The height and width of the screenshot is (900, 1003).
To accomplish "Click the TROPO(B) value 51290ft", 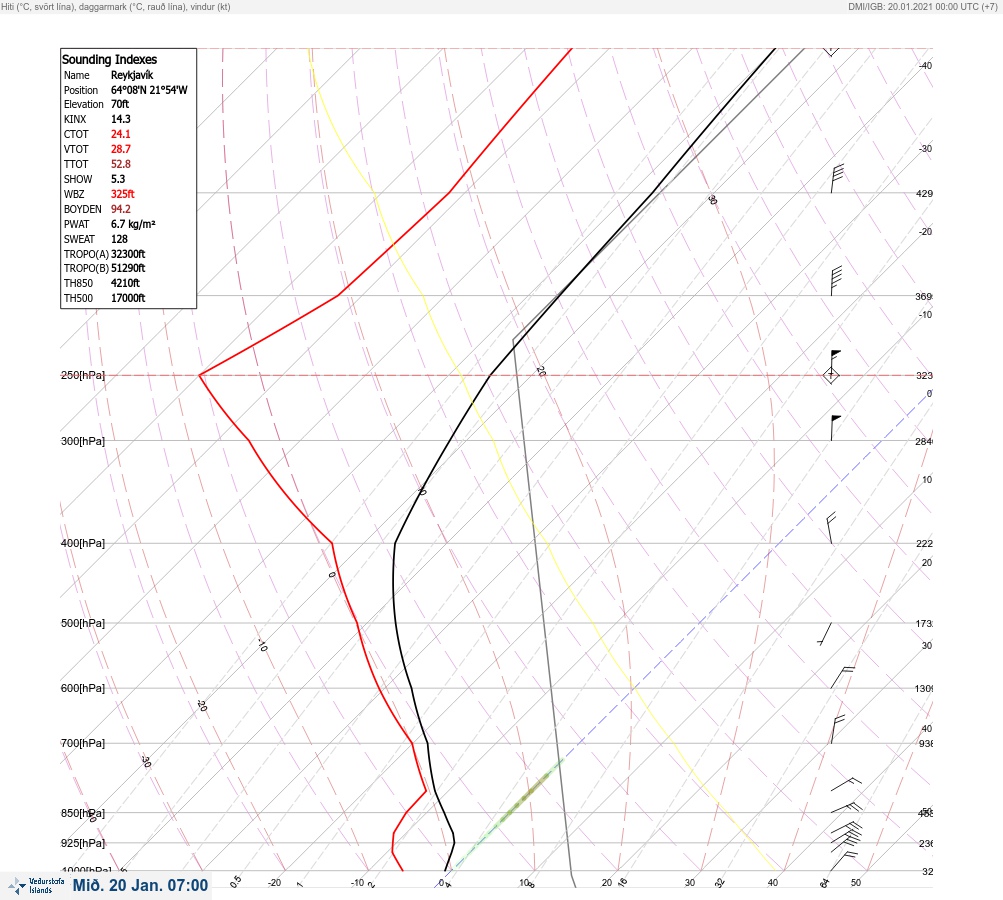I will coord(128,268).
